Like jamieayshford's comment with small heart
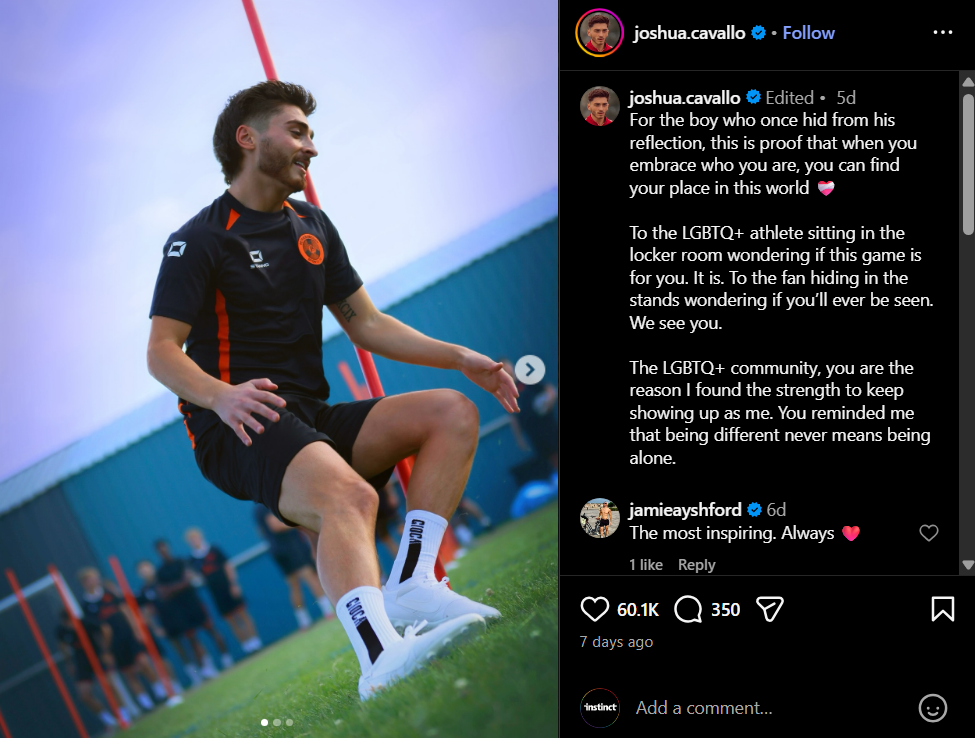 pos(929,533)
